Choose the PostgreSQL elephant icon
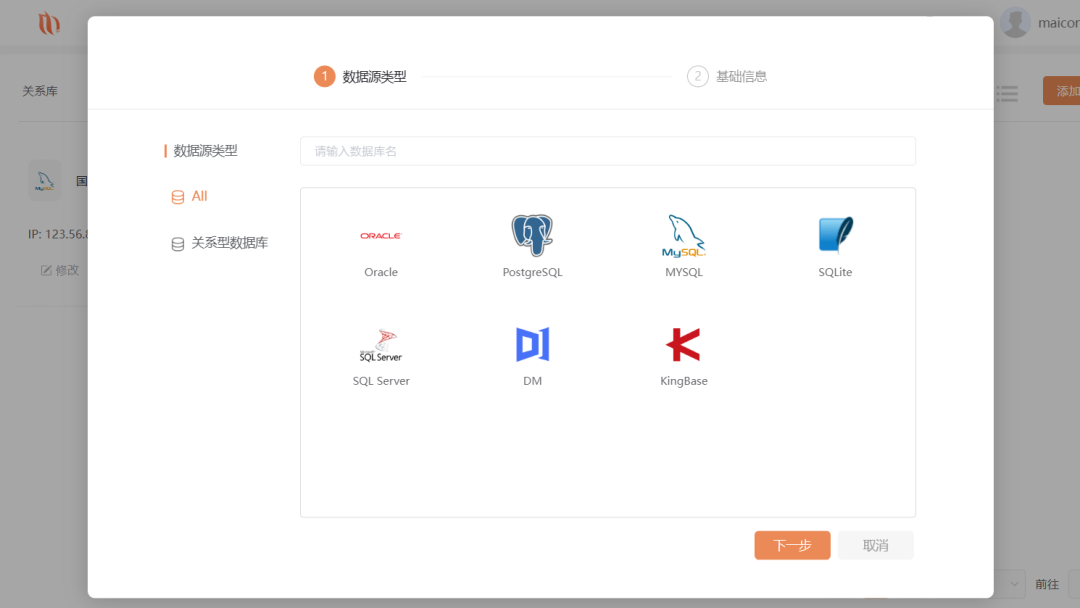 pos(532,235)
